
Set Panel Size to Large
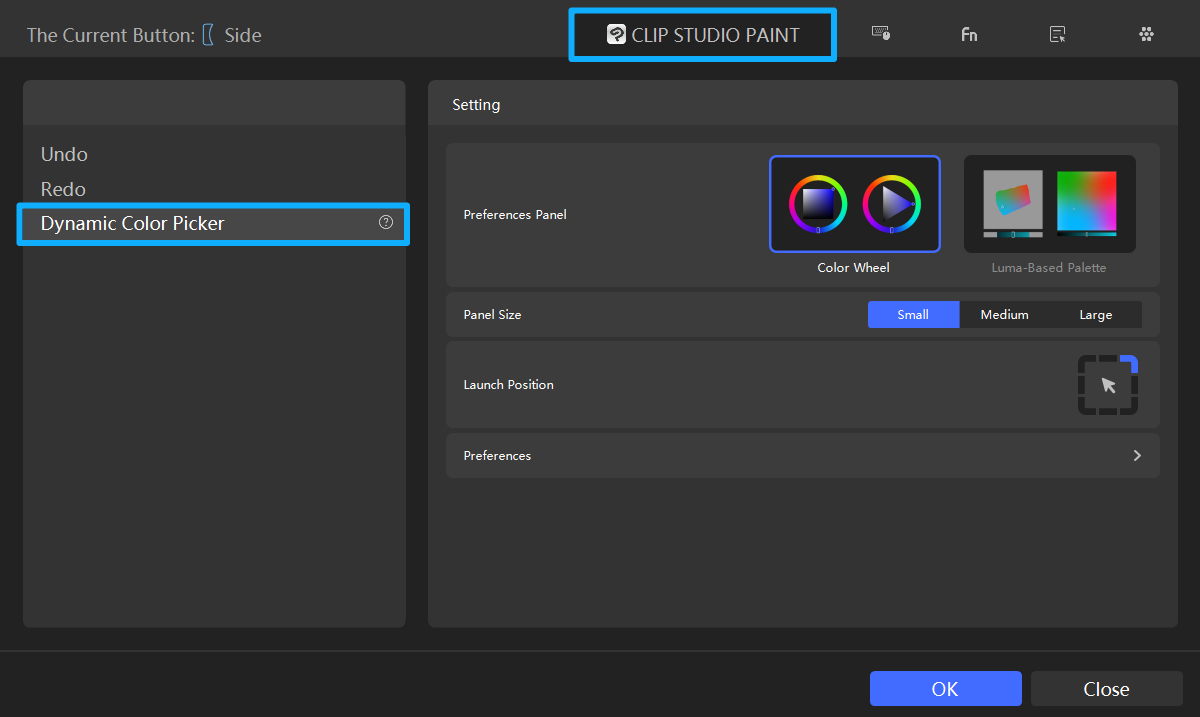pos(1095,314)
